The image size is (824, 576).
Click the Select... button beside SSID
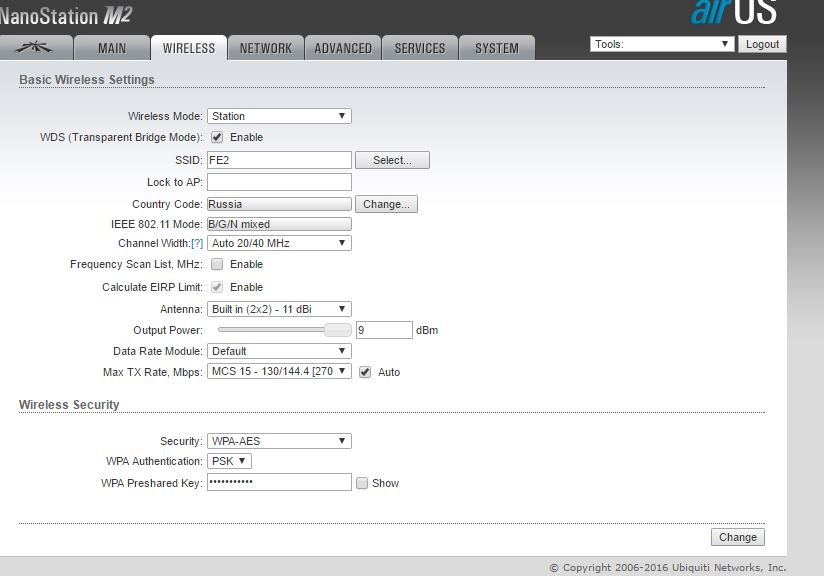(x=392, y=160)
